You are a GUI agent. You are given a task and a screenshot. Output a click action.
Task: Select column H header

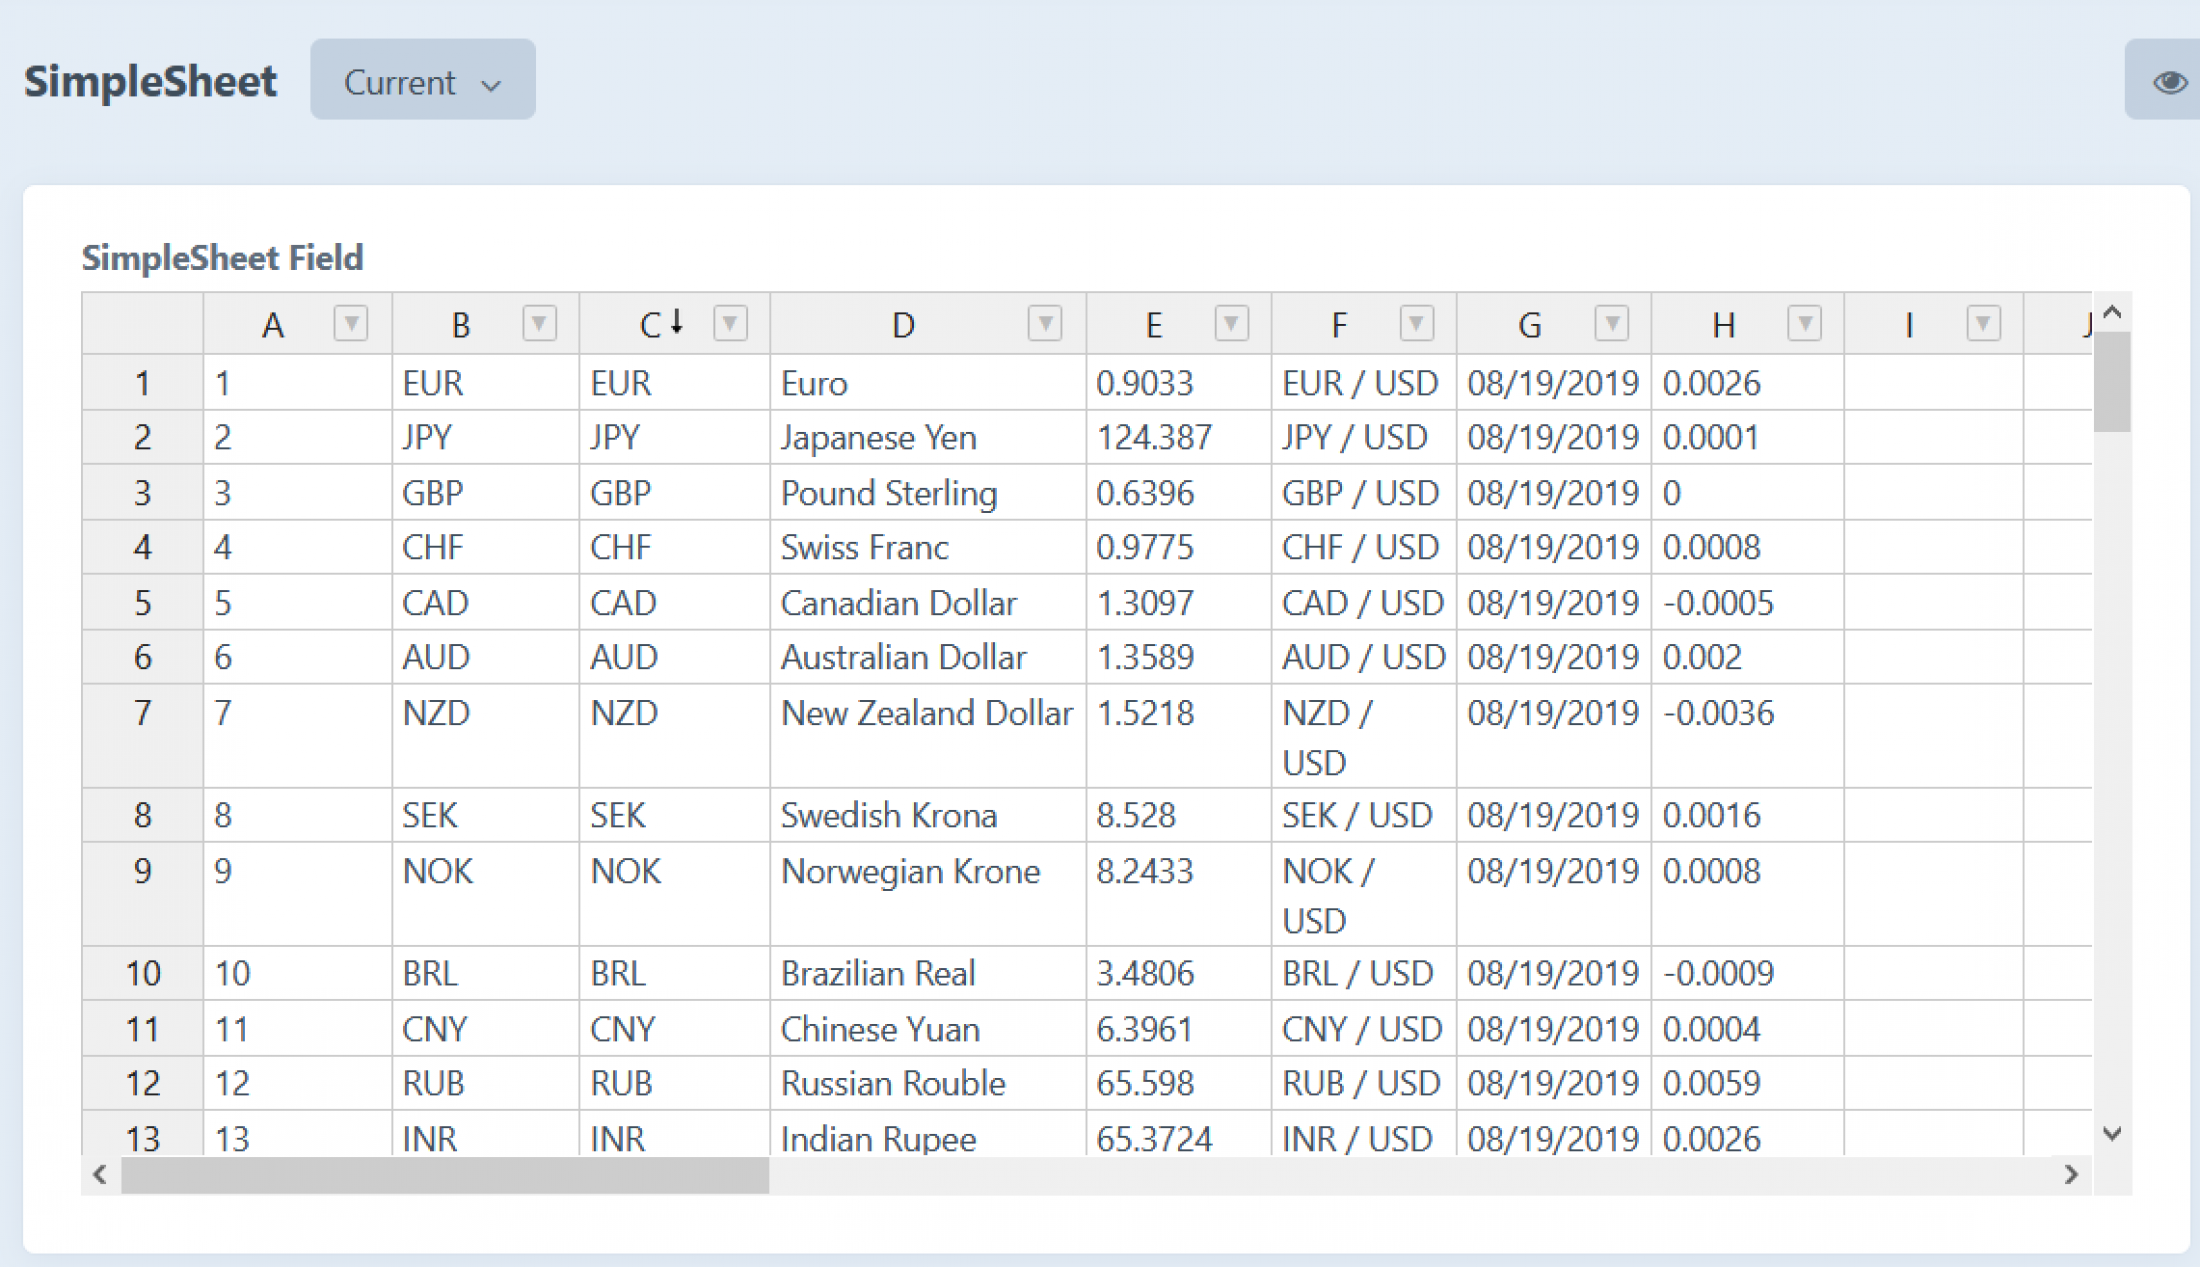pyautogui.click(x=1747, y=324)
